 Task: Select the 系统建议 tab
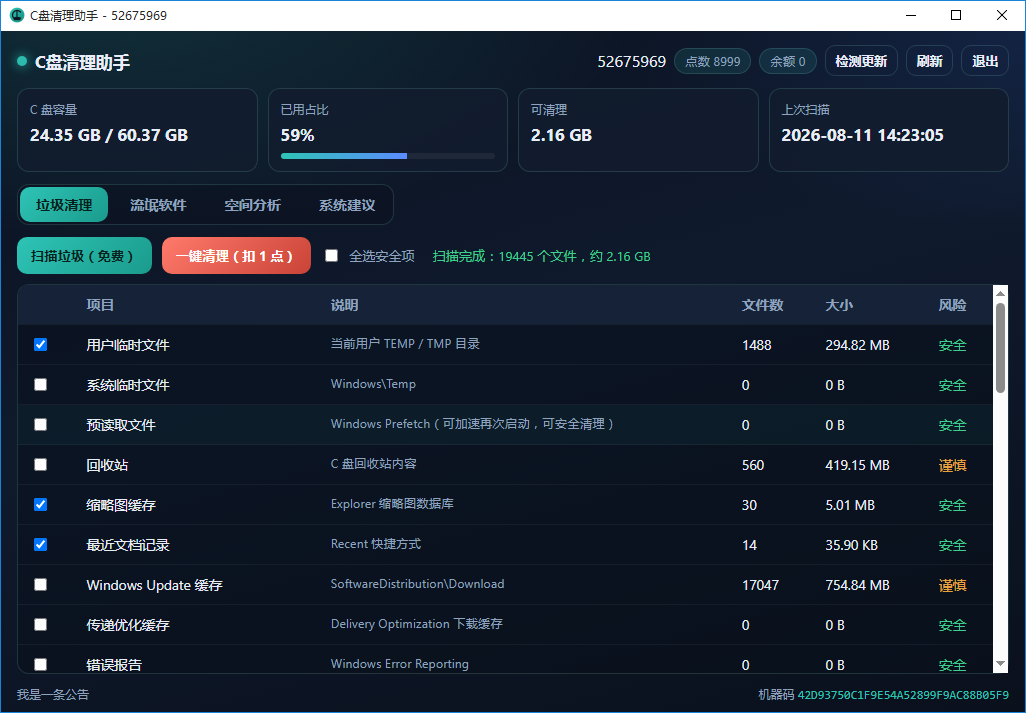[x=347, y=205]
